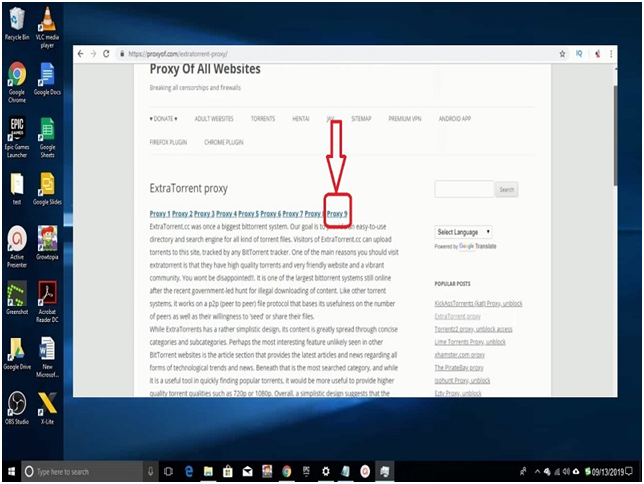This screenshot has width=644, height=484.
Task: Show hidden system tray icons
Action: tap(537, 472)
